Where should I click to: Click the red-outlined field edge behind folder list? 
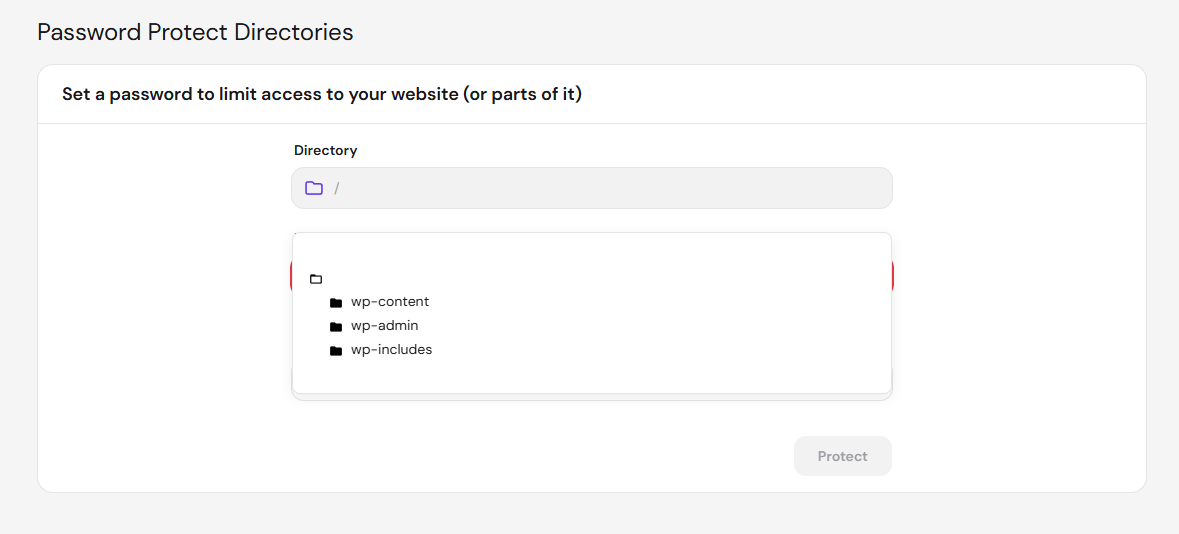click(x=893, y=276)
